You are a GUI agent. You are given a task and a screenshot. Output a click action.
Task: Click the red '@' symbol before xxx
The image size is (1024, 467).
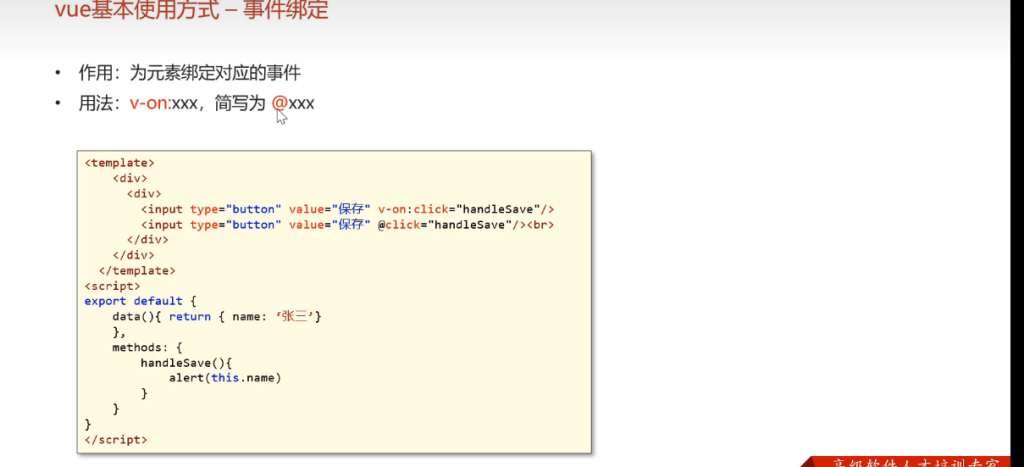pos(279,103)
